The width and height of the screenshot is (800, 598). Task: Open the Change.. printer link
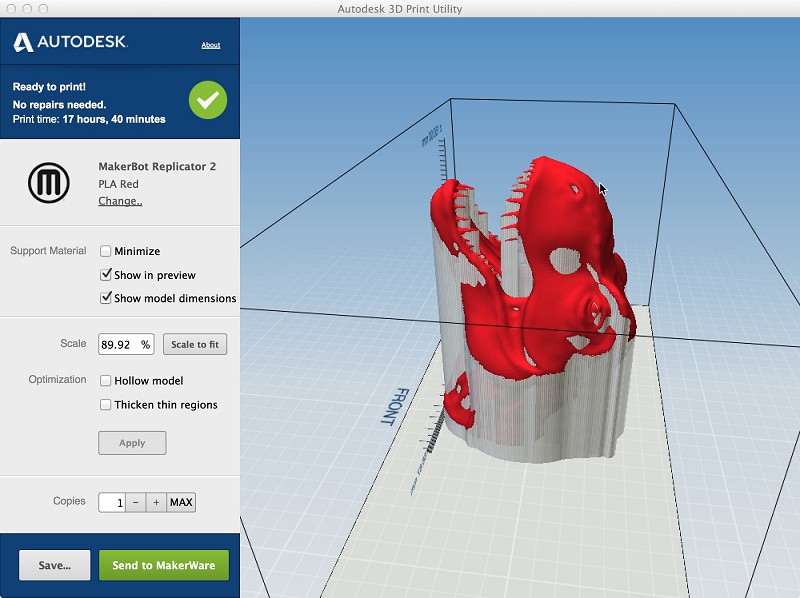coord(120,201)
